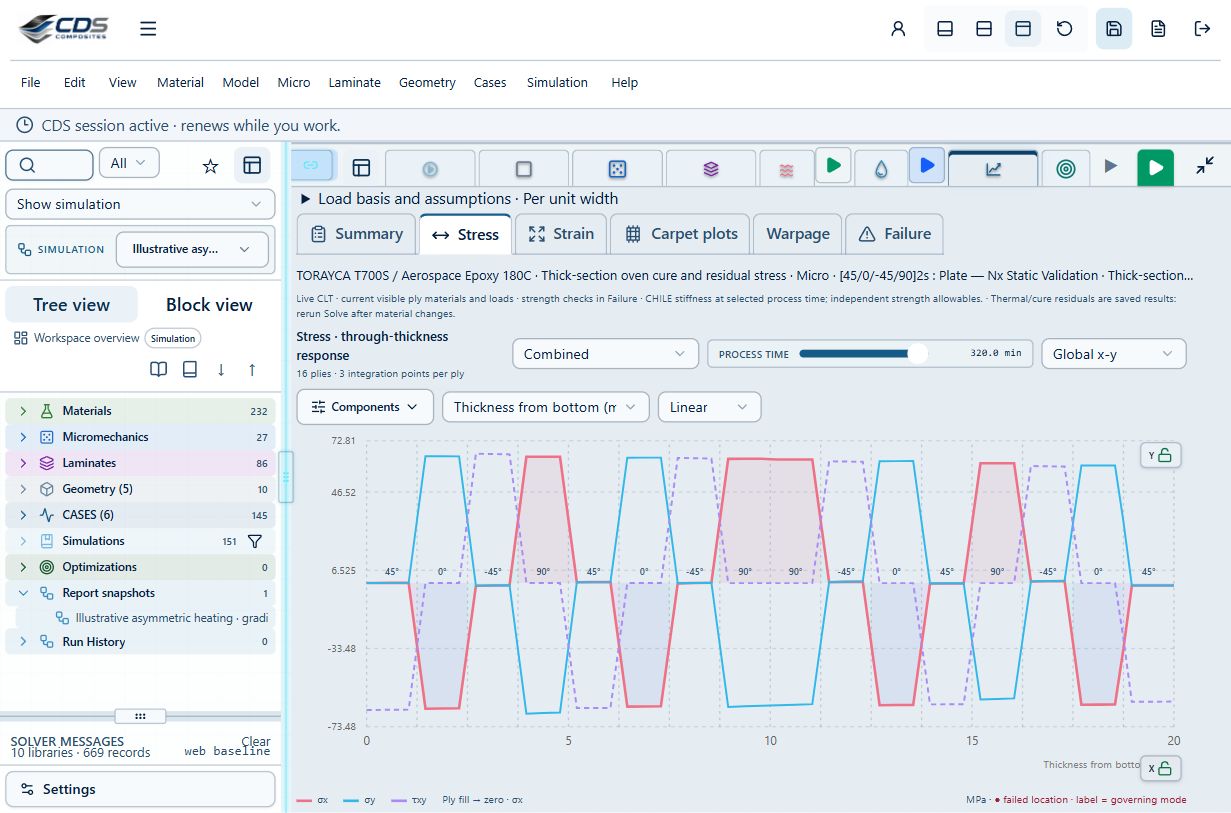This screenshot has width=1231, height=813.
Task: Click the large green run button
Action: tap(1156, 167)
